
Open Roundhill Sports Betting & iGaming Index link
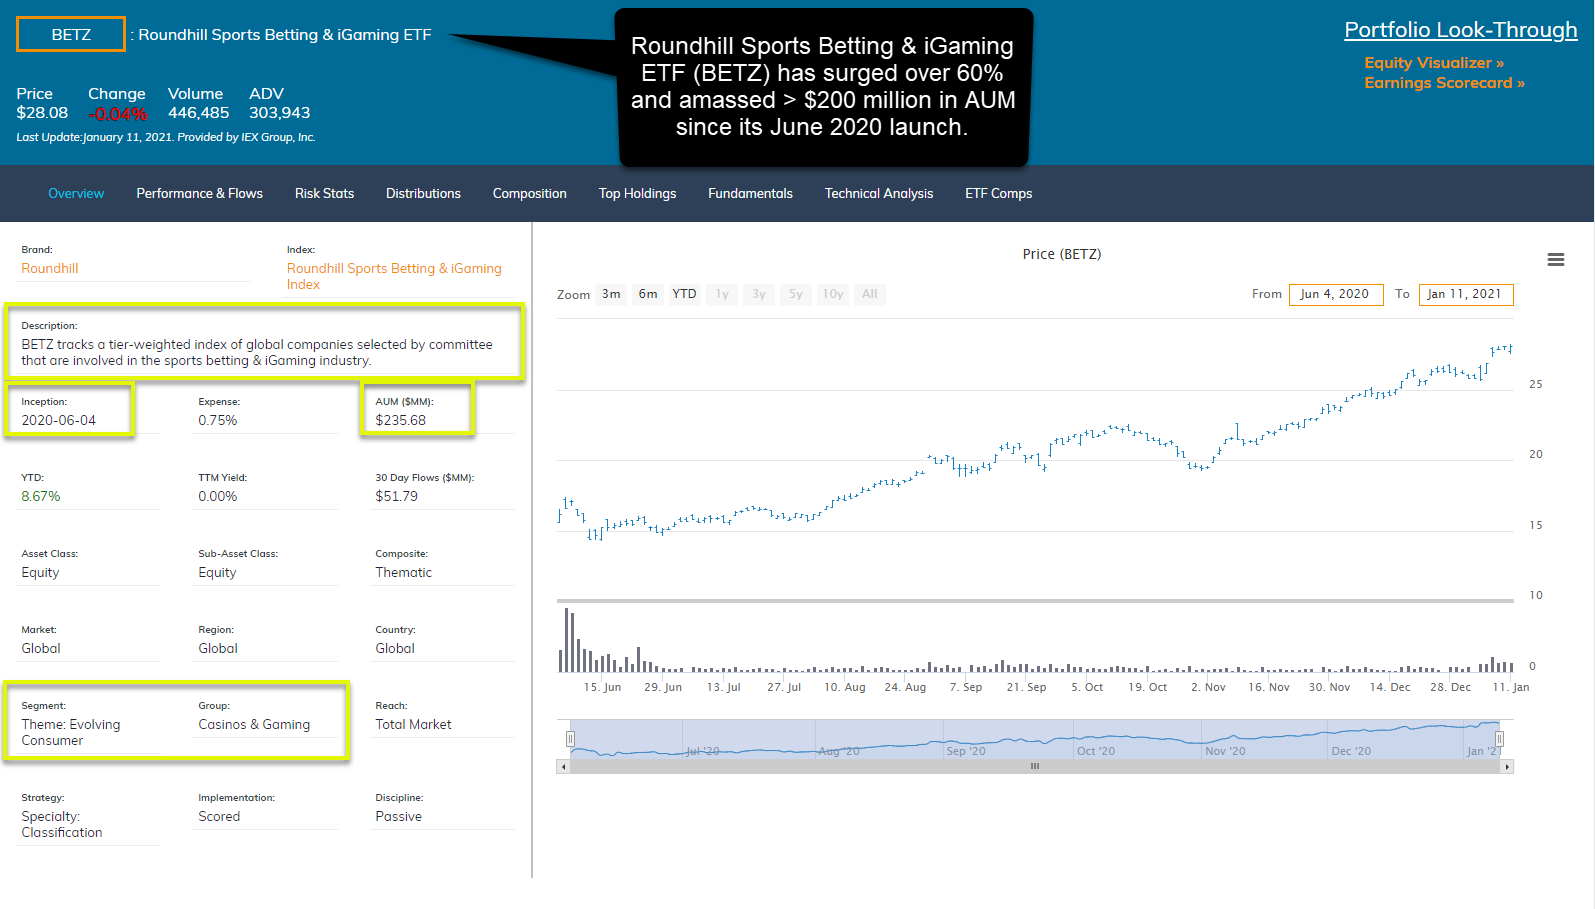tap(394, 277)
